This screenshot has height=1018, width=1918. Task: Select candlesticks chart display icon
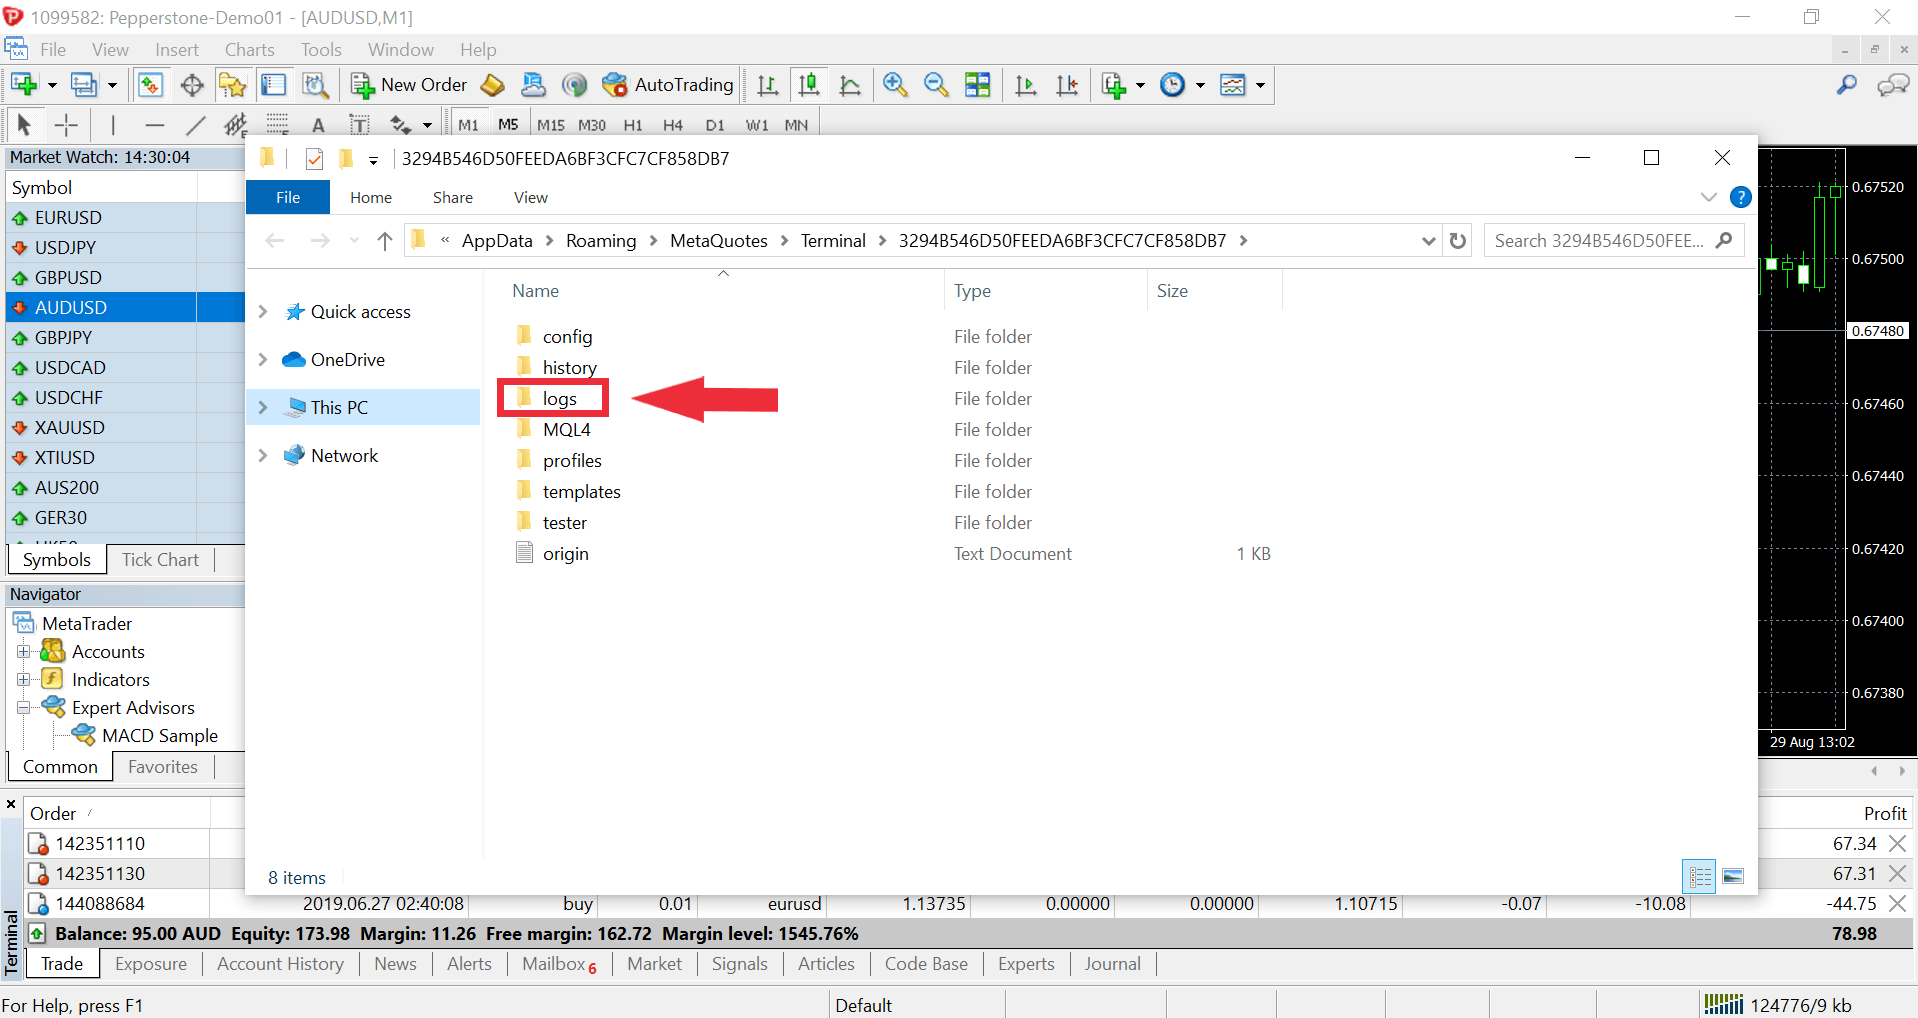809,85
